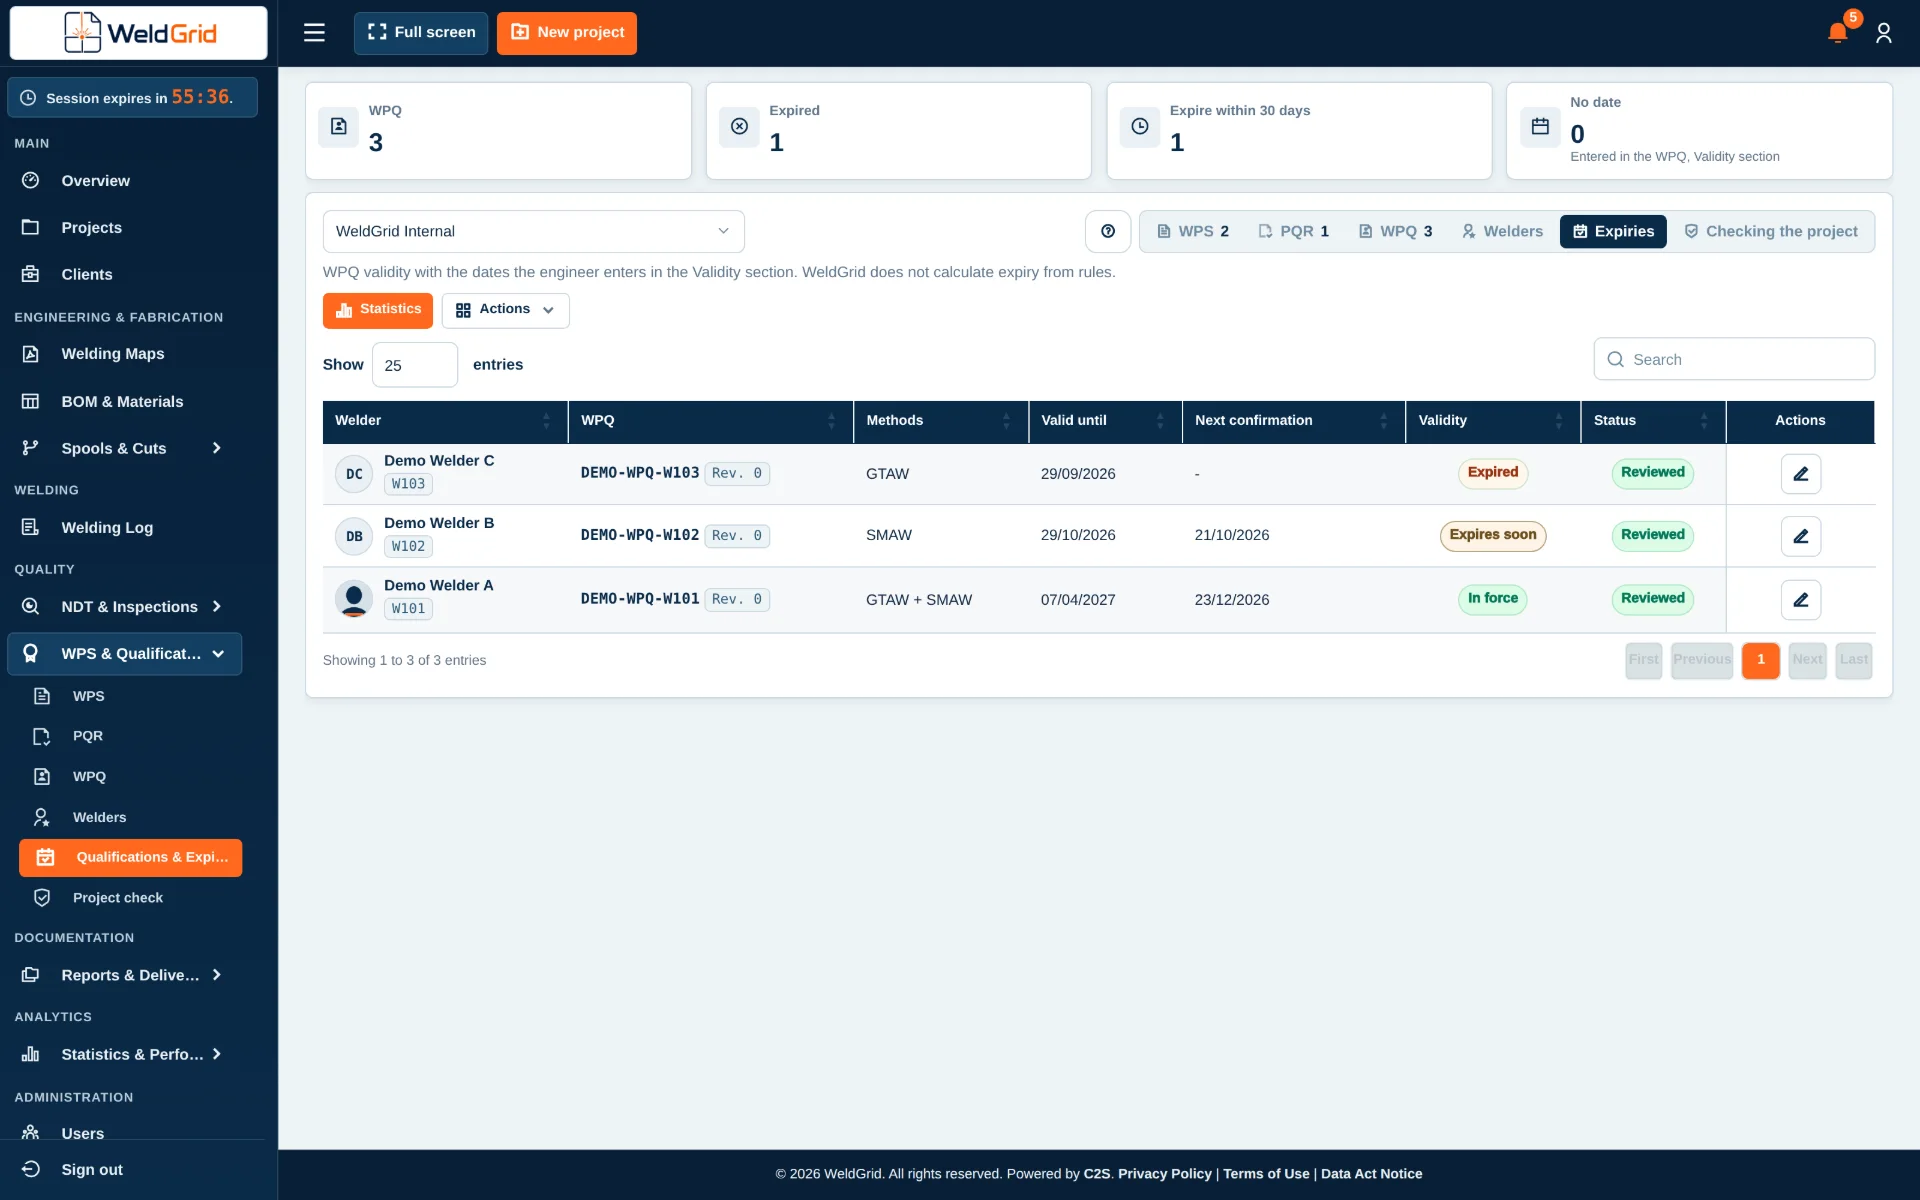Viewport: 1920px width, 1200px height.
Task: Click pagination page 1 button
Action: coord(1760,660)
